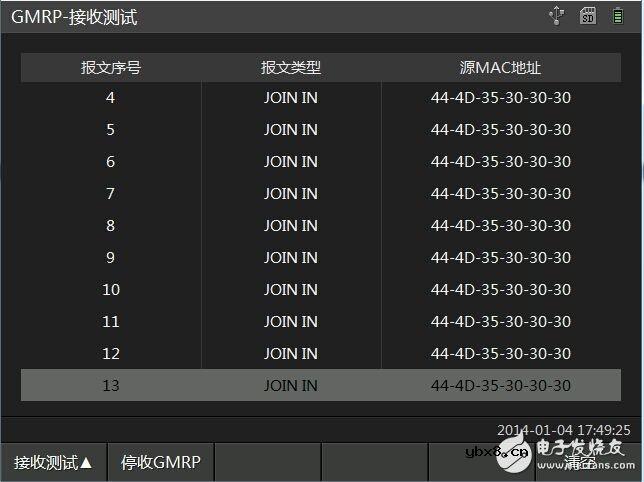The image size is (644, 482).
Task: Click the date and time display 2014-01-04
Action: coord(564,430)
